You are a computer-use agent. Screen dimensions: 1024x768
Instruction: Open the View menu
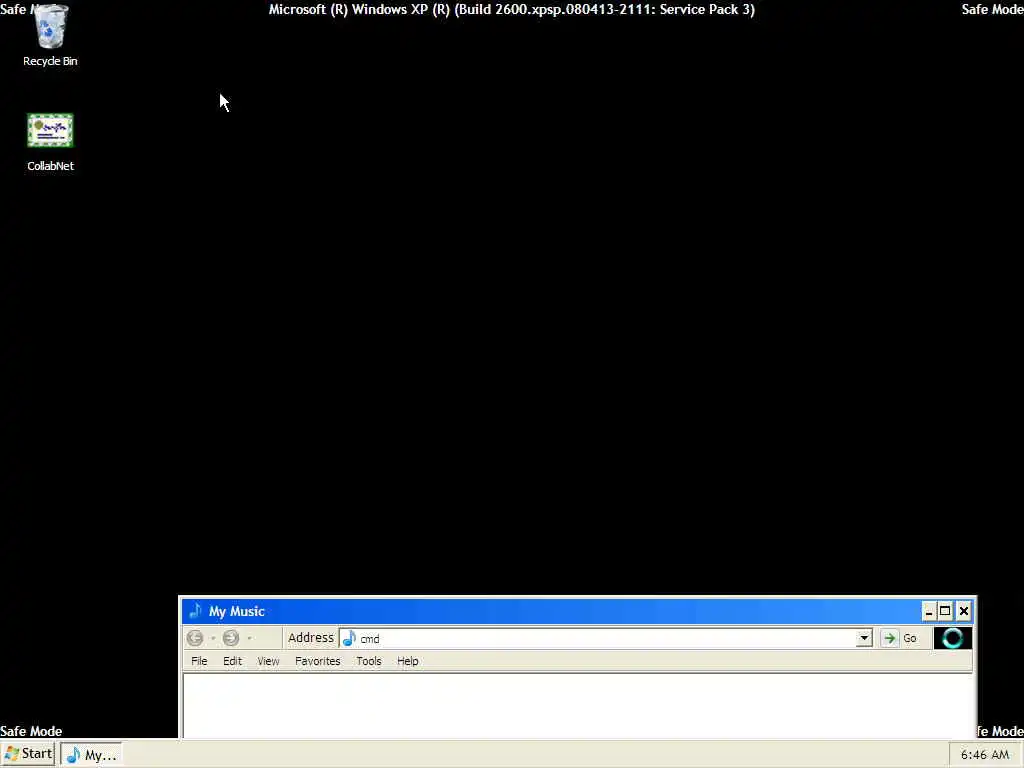tap(268, 661)
